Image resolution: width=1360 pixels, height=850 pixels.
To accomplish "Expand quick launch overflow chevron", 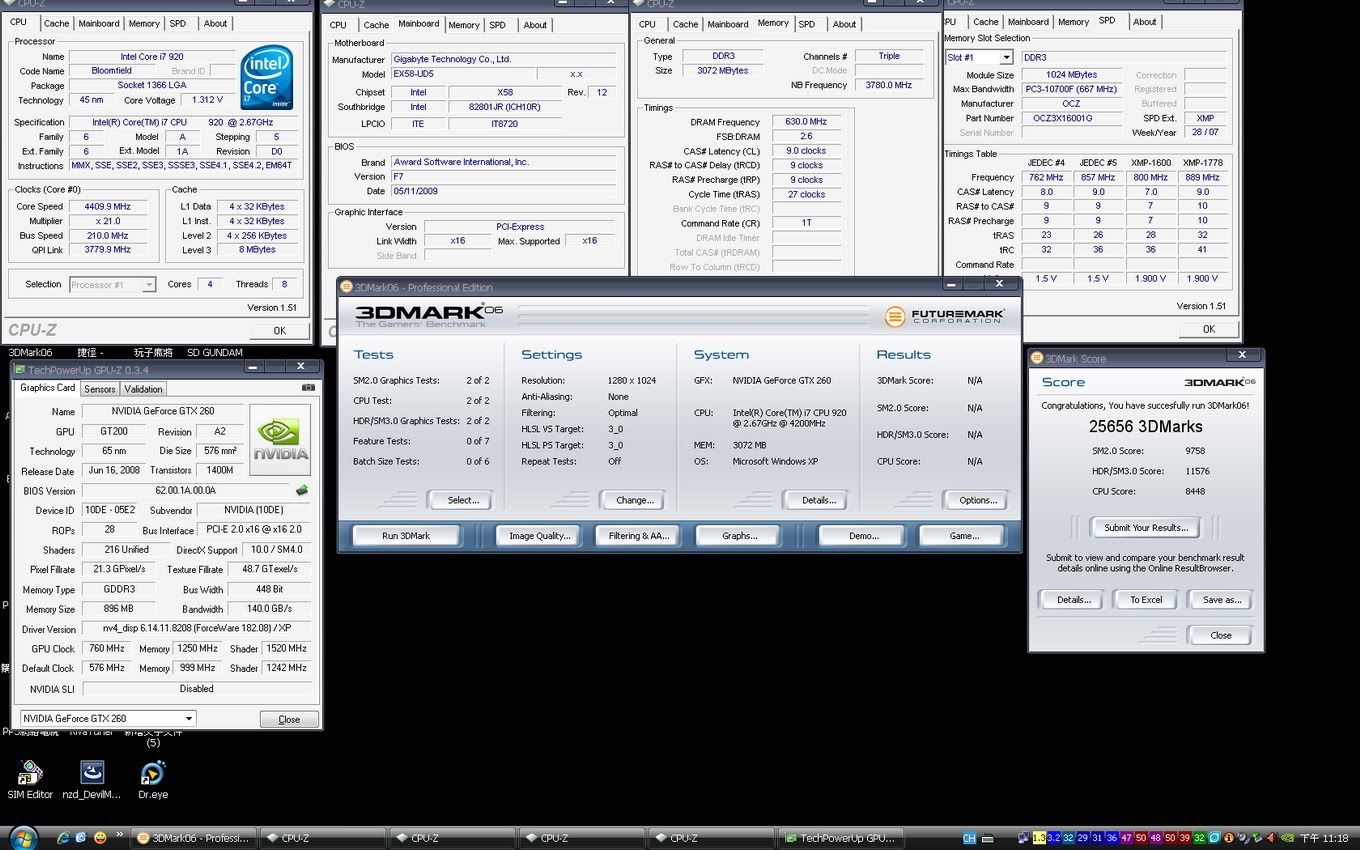I will tap(121, 835).
